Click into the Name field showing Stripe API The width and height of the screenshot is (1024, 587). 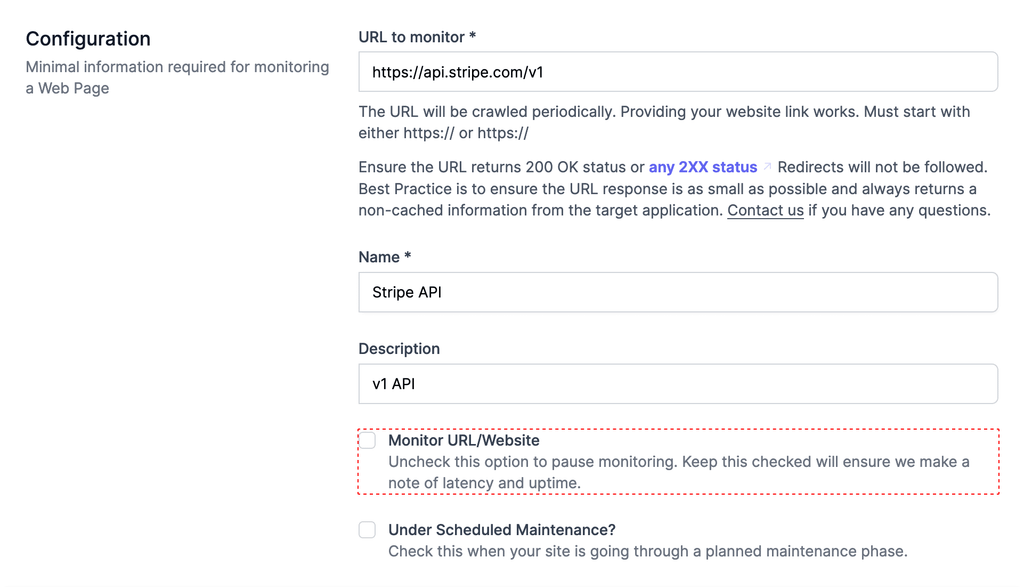coord(678,292)
